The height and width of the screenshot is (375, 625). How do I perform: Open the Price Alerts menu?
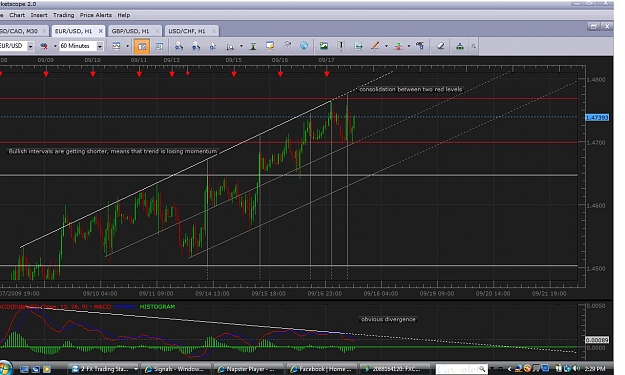pyautogui.click(x=96, y=15)
